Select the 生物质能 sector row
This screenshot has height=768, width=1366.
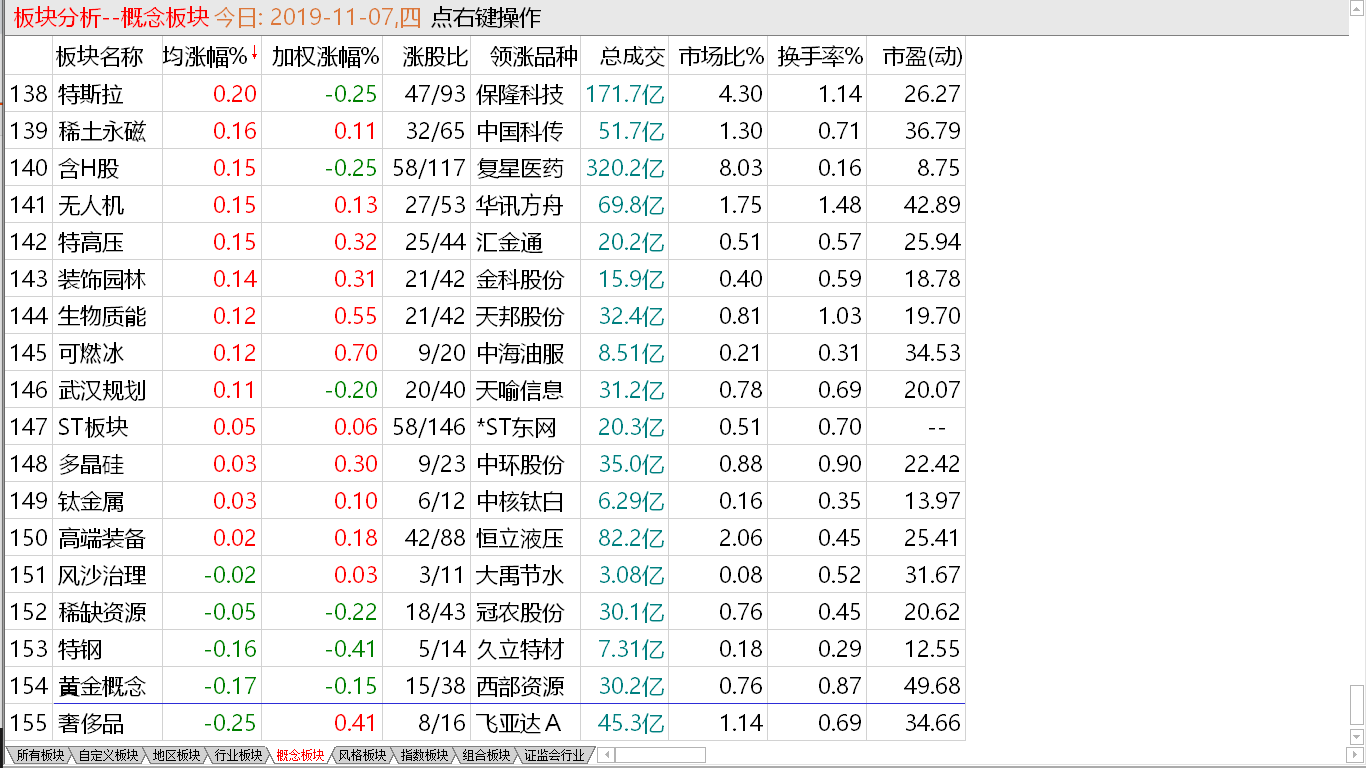486,316
